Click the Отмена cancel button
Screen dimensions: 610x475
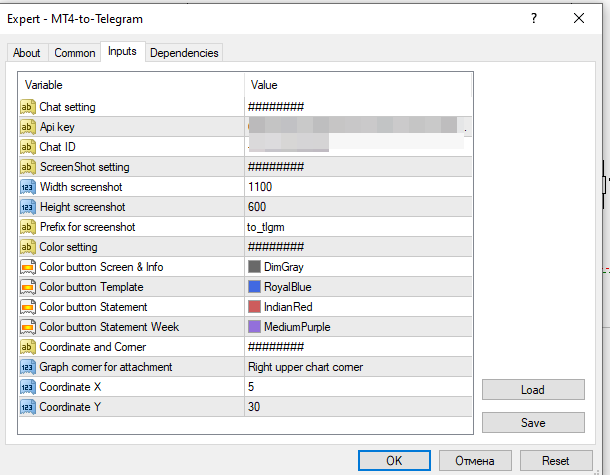point(475,461)
